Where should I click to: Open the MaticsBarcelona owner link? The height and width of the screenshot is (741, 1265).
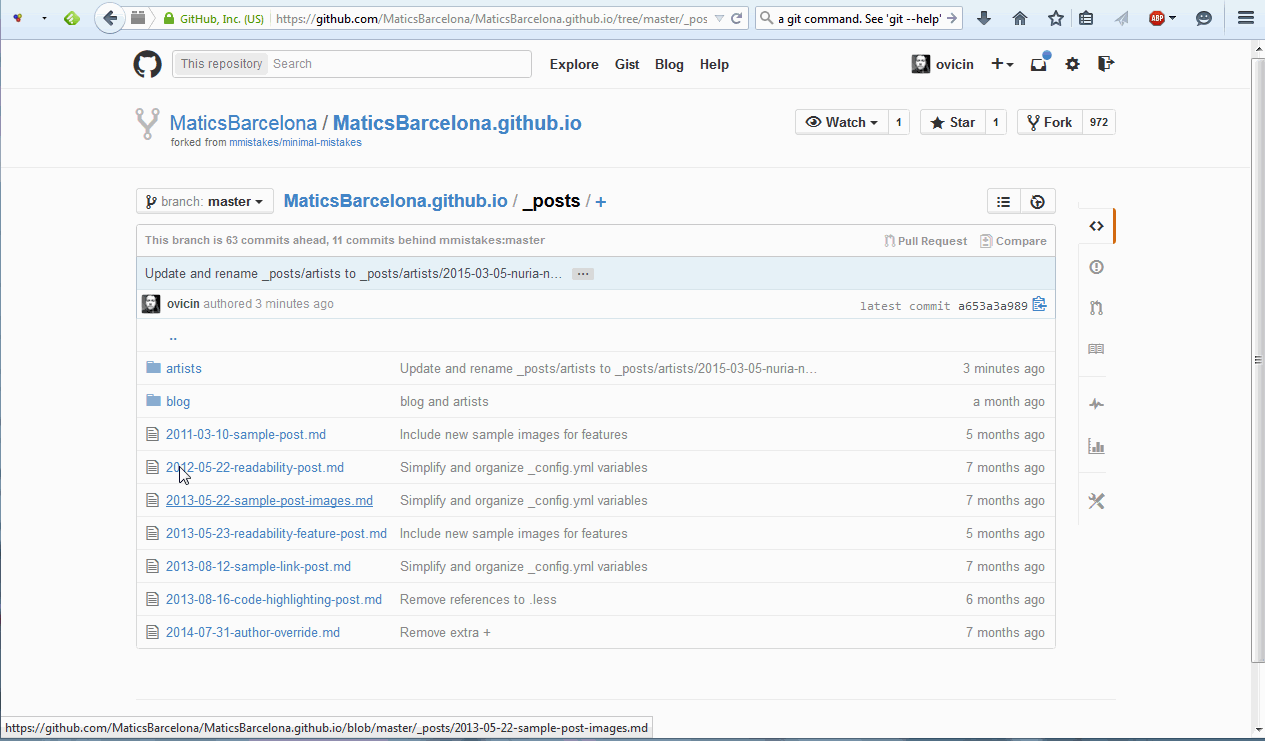pyautogui.click(x=243, y=123)
